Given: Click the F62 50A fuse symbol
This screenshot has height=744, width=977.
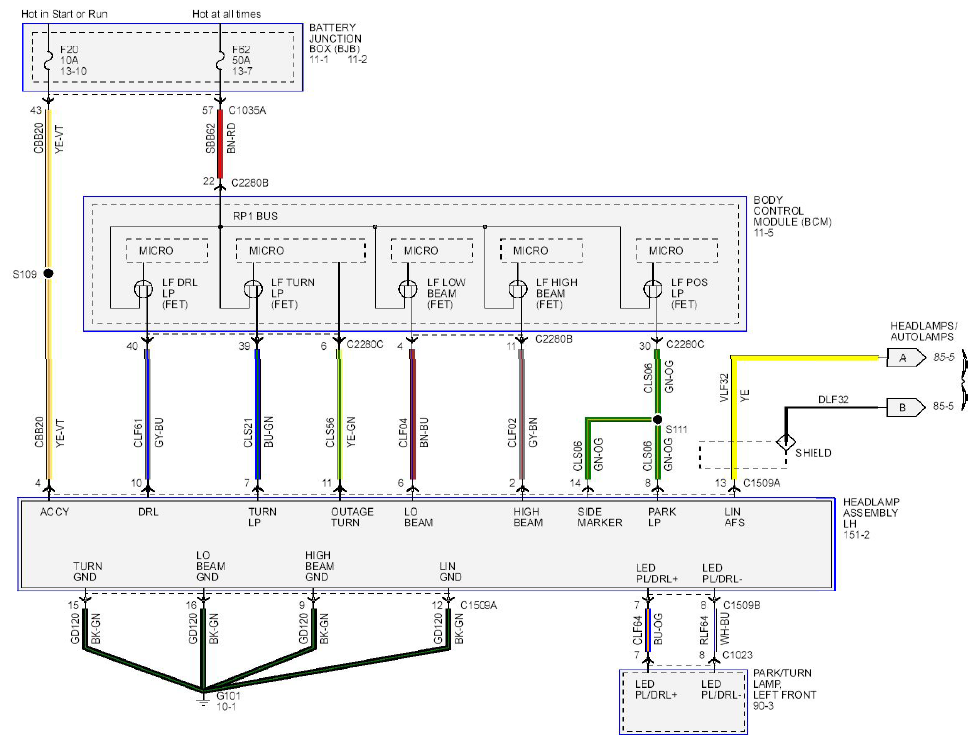Looking at the screenshot, I should 219,62.
